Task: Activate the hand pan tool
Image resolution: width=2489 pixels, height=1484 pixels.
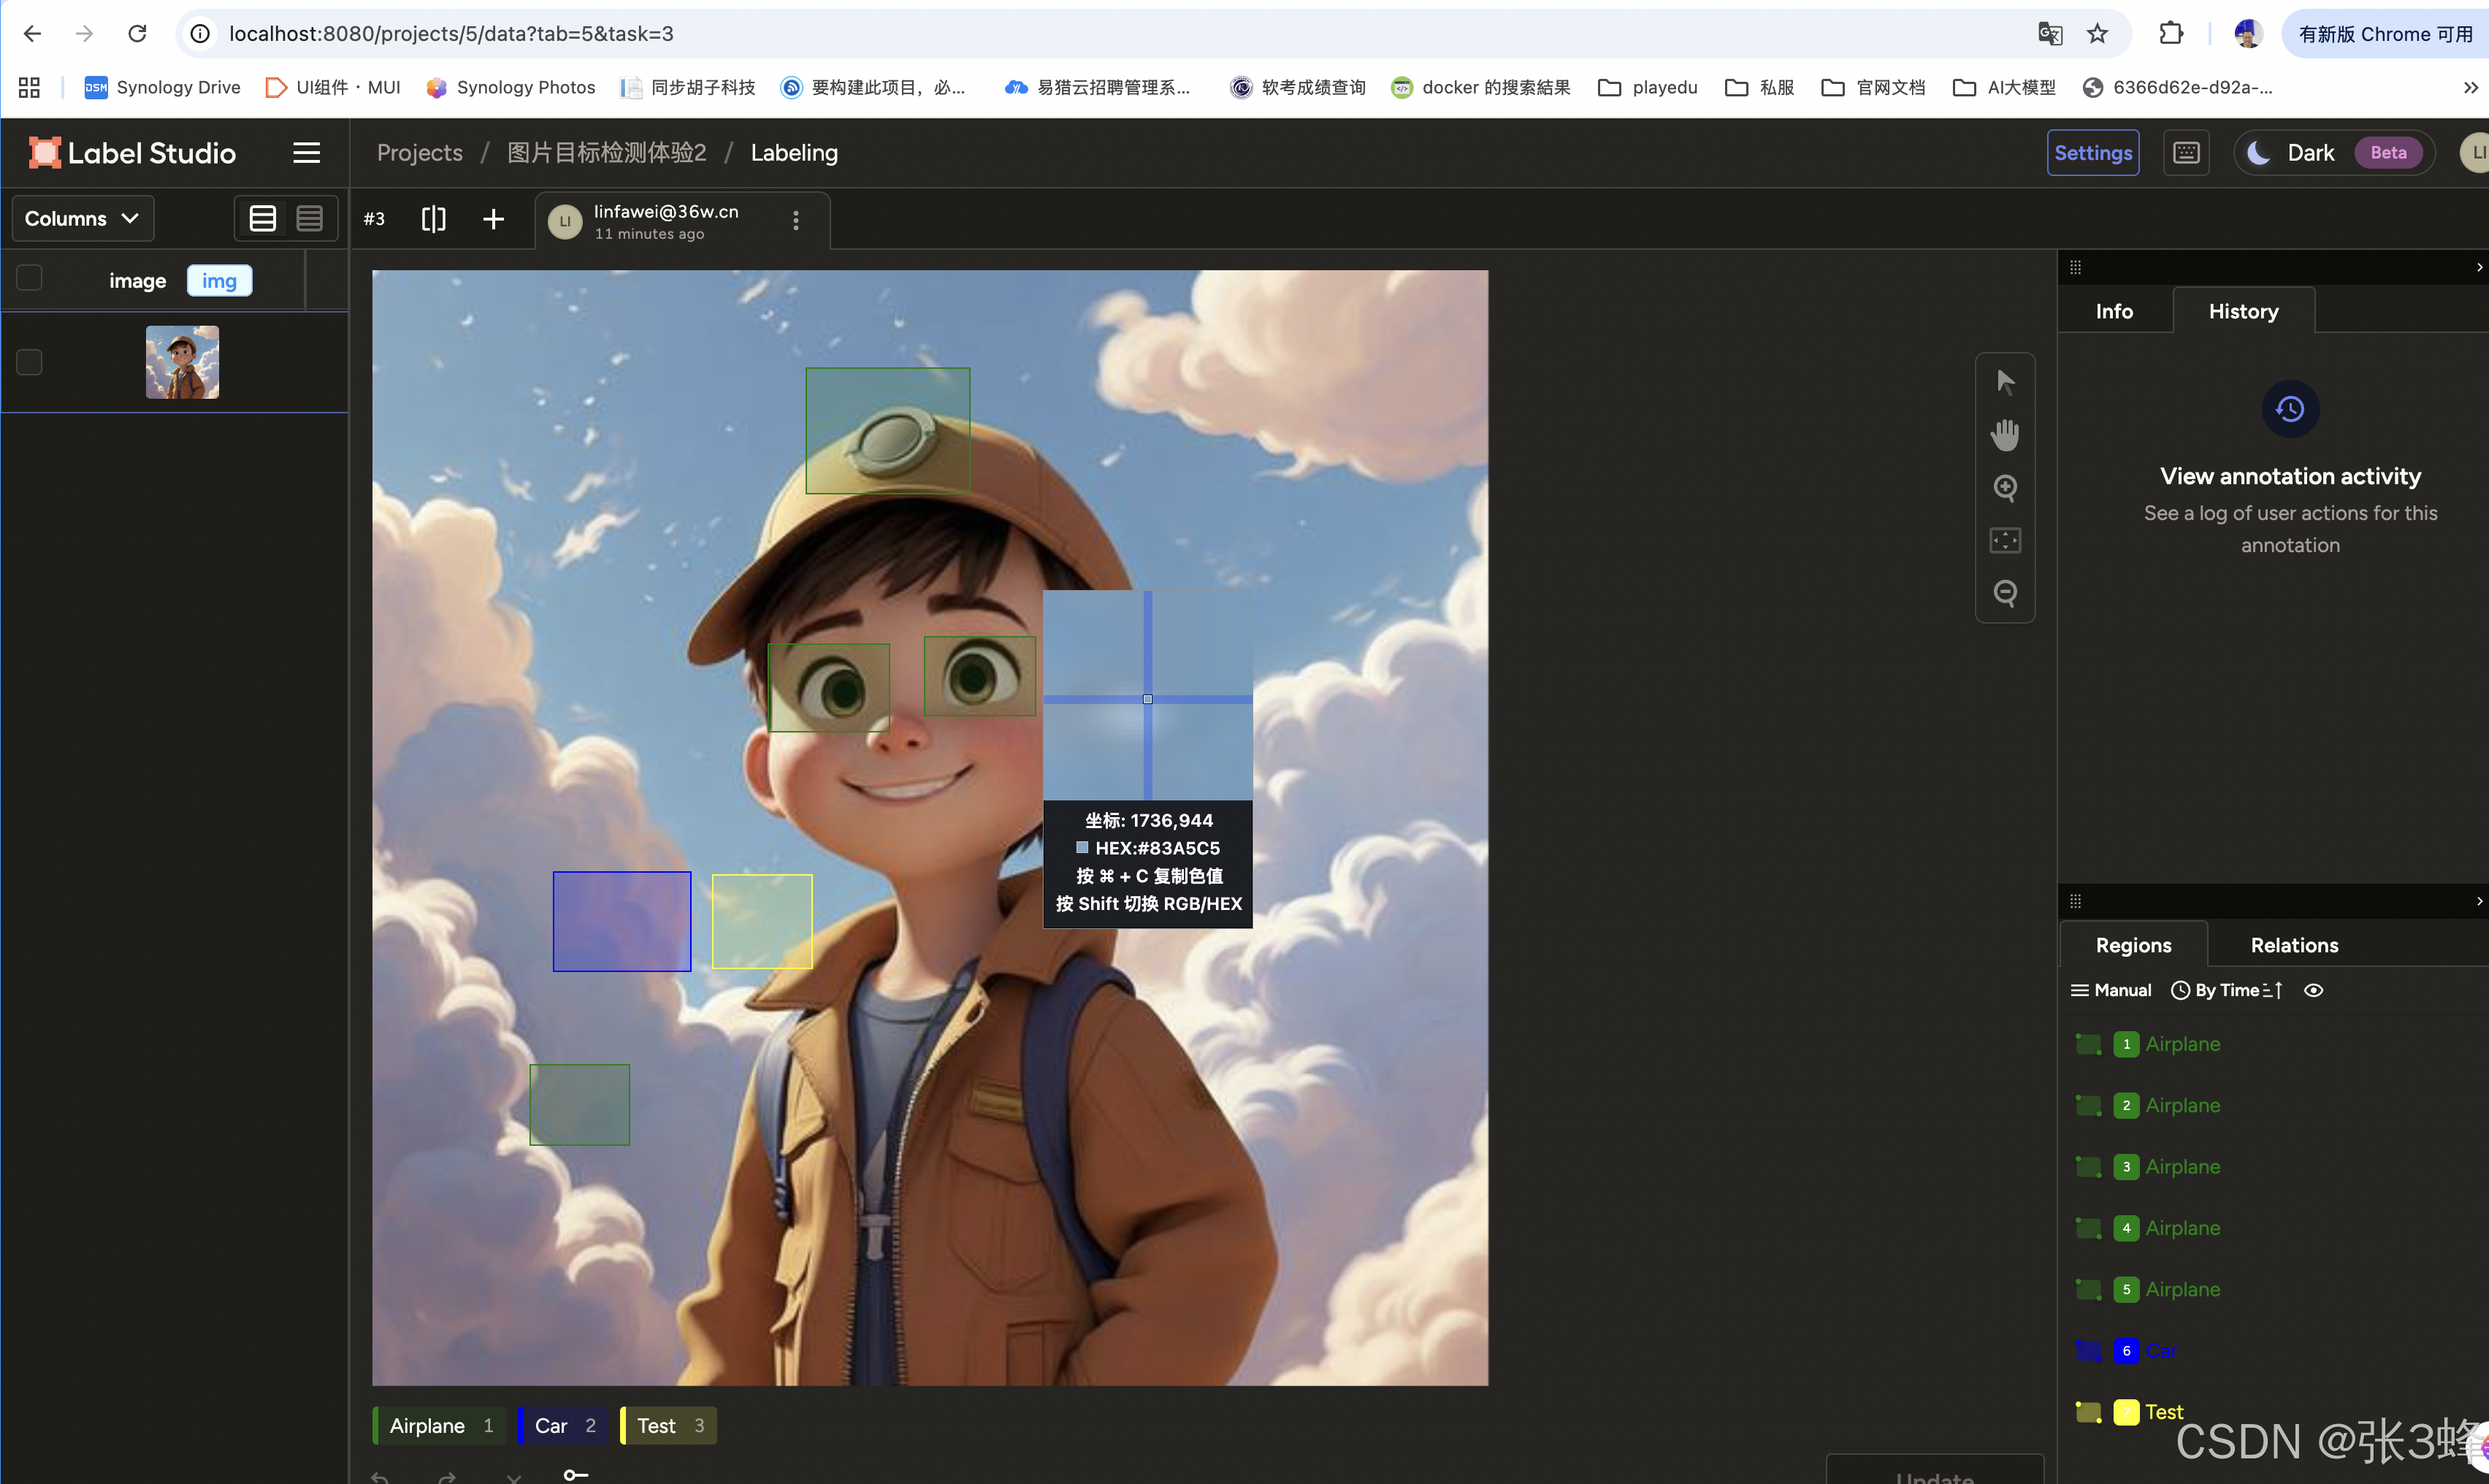Action: 2005,434
